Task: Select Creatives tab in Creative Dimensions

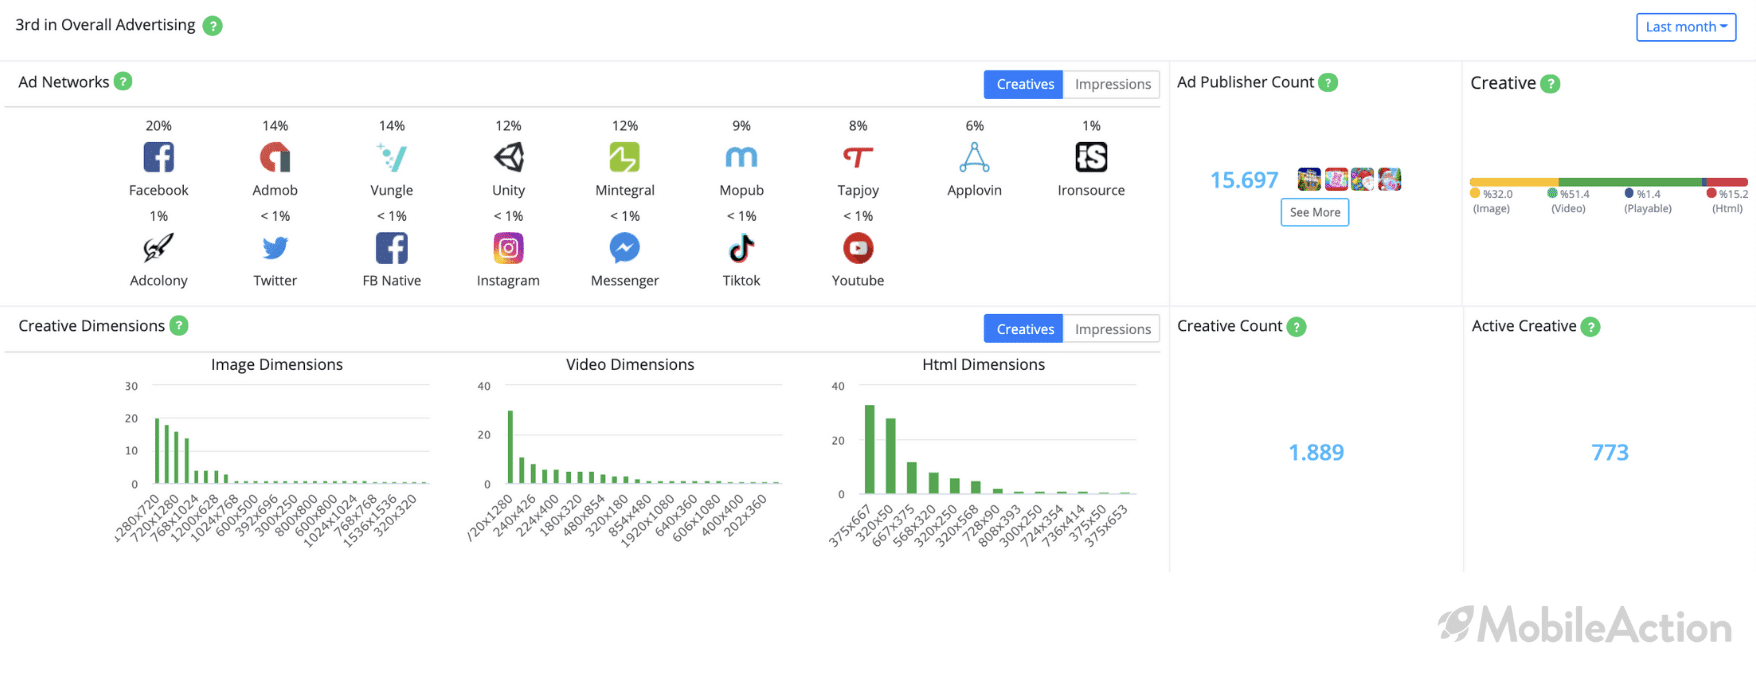Action: [1025, 329]
